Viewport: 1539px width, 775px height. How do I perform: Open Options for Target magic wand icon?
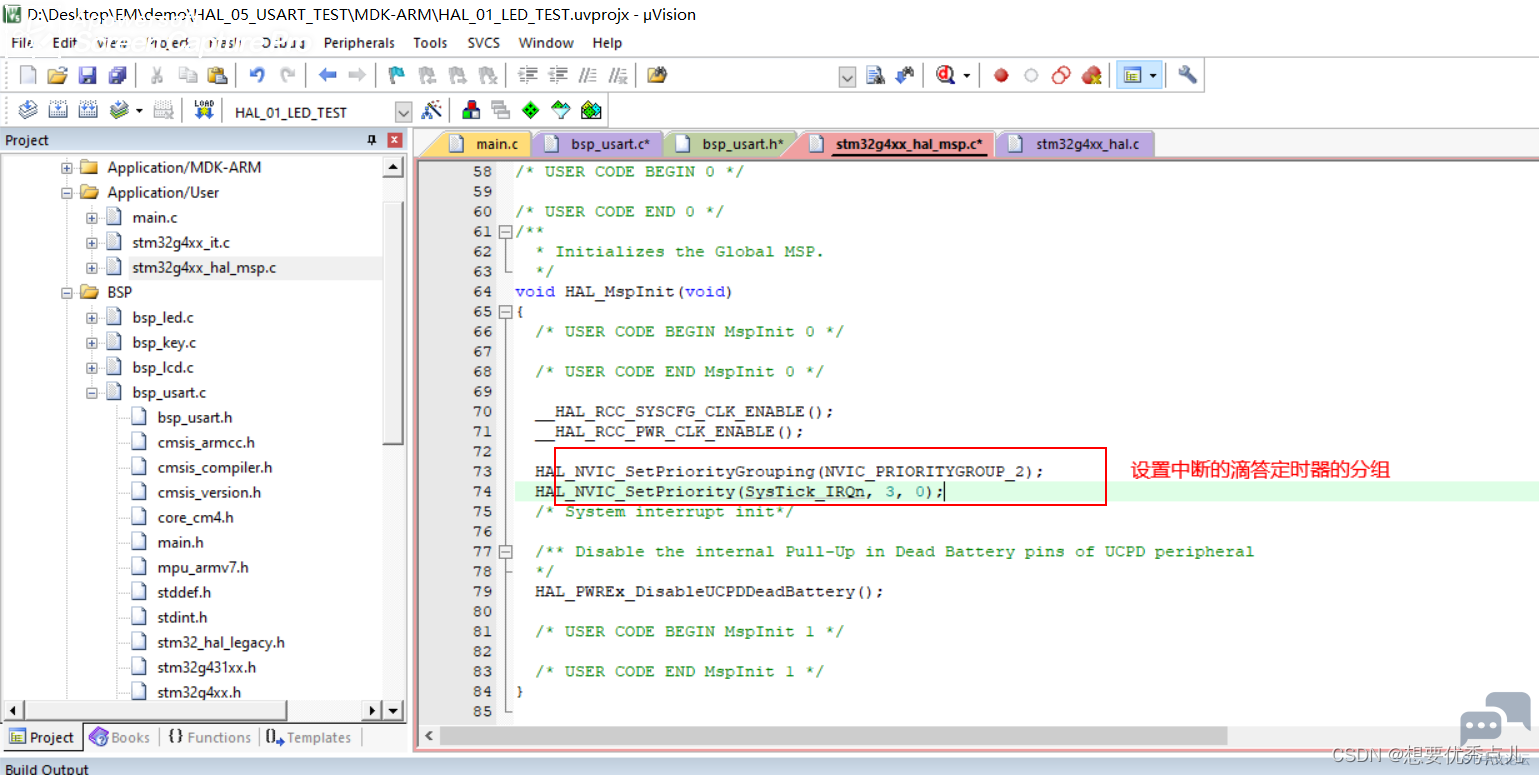point(432,110)
